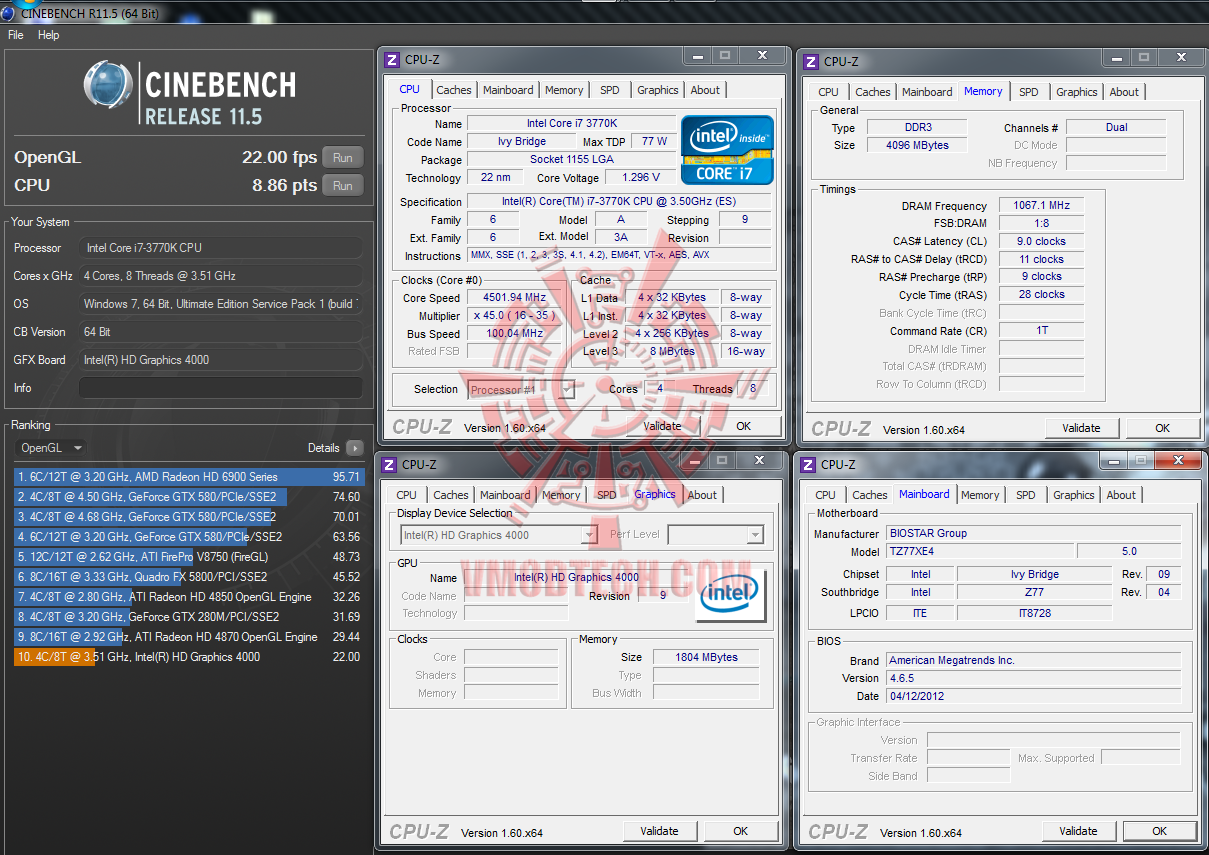Click the Info input field in Your System
This screenshot has width=1209, height=855.
click(220, 388)
